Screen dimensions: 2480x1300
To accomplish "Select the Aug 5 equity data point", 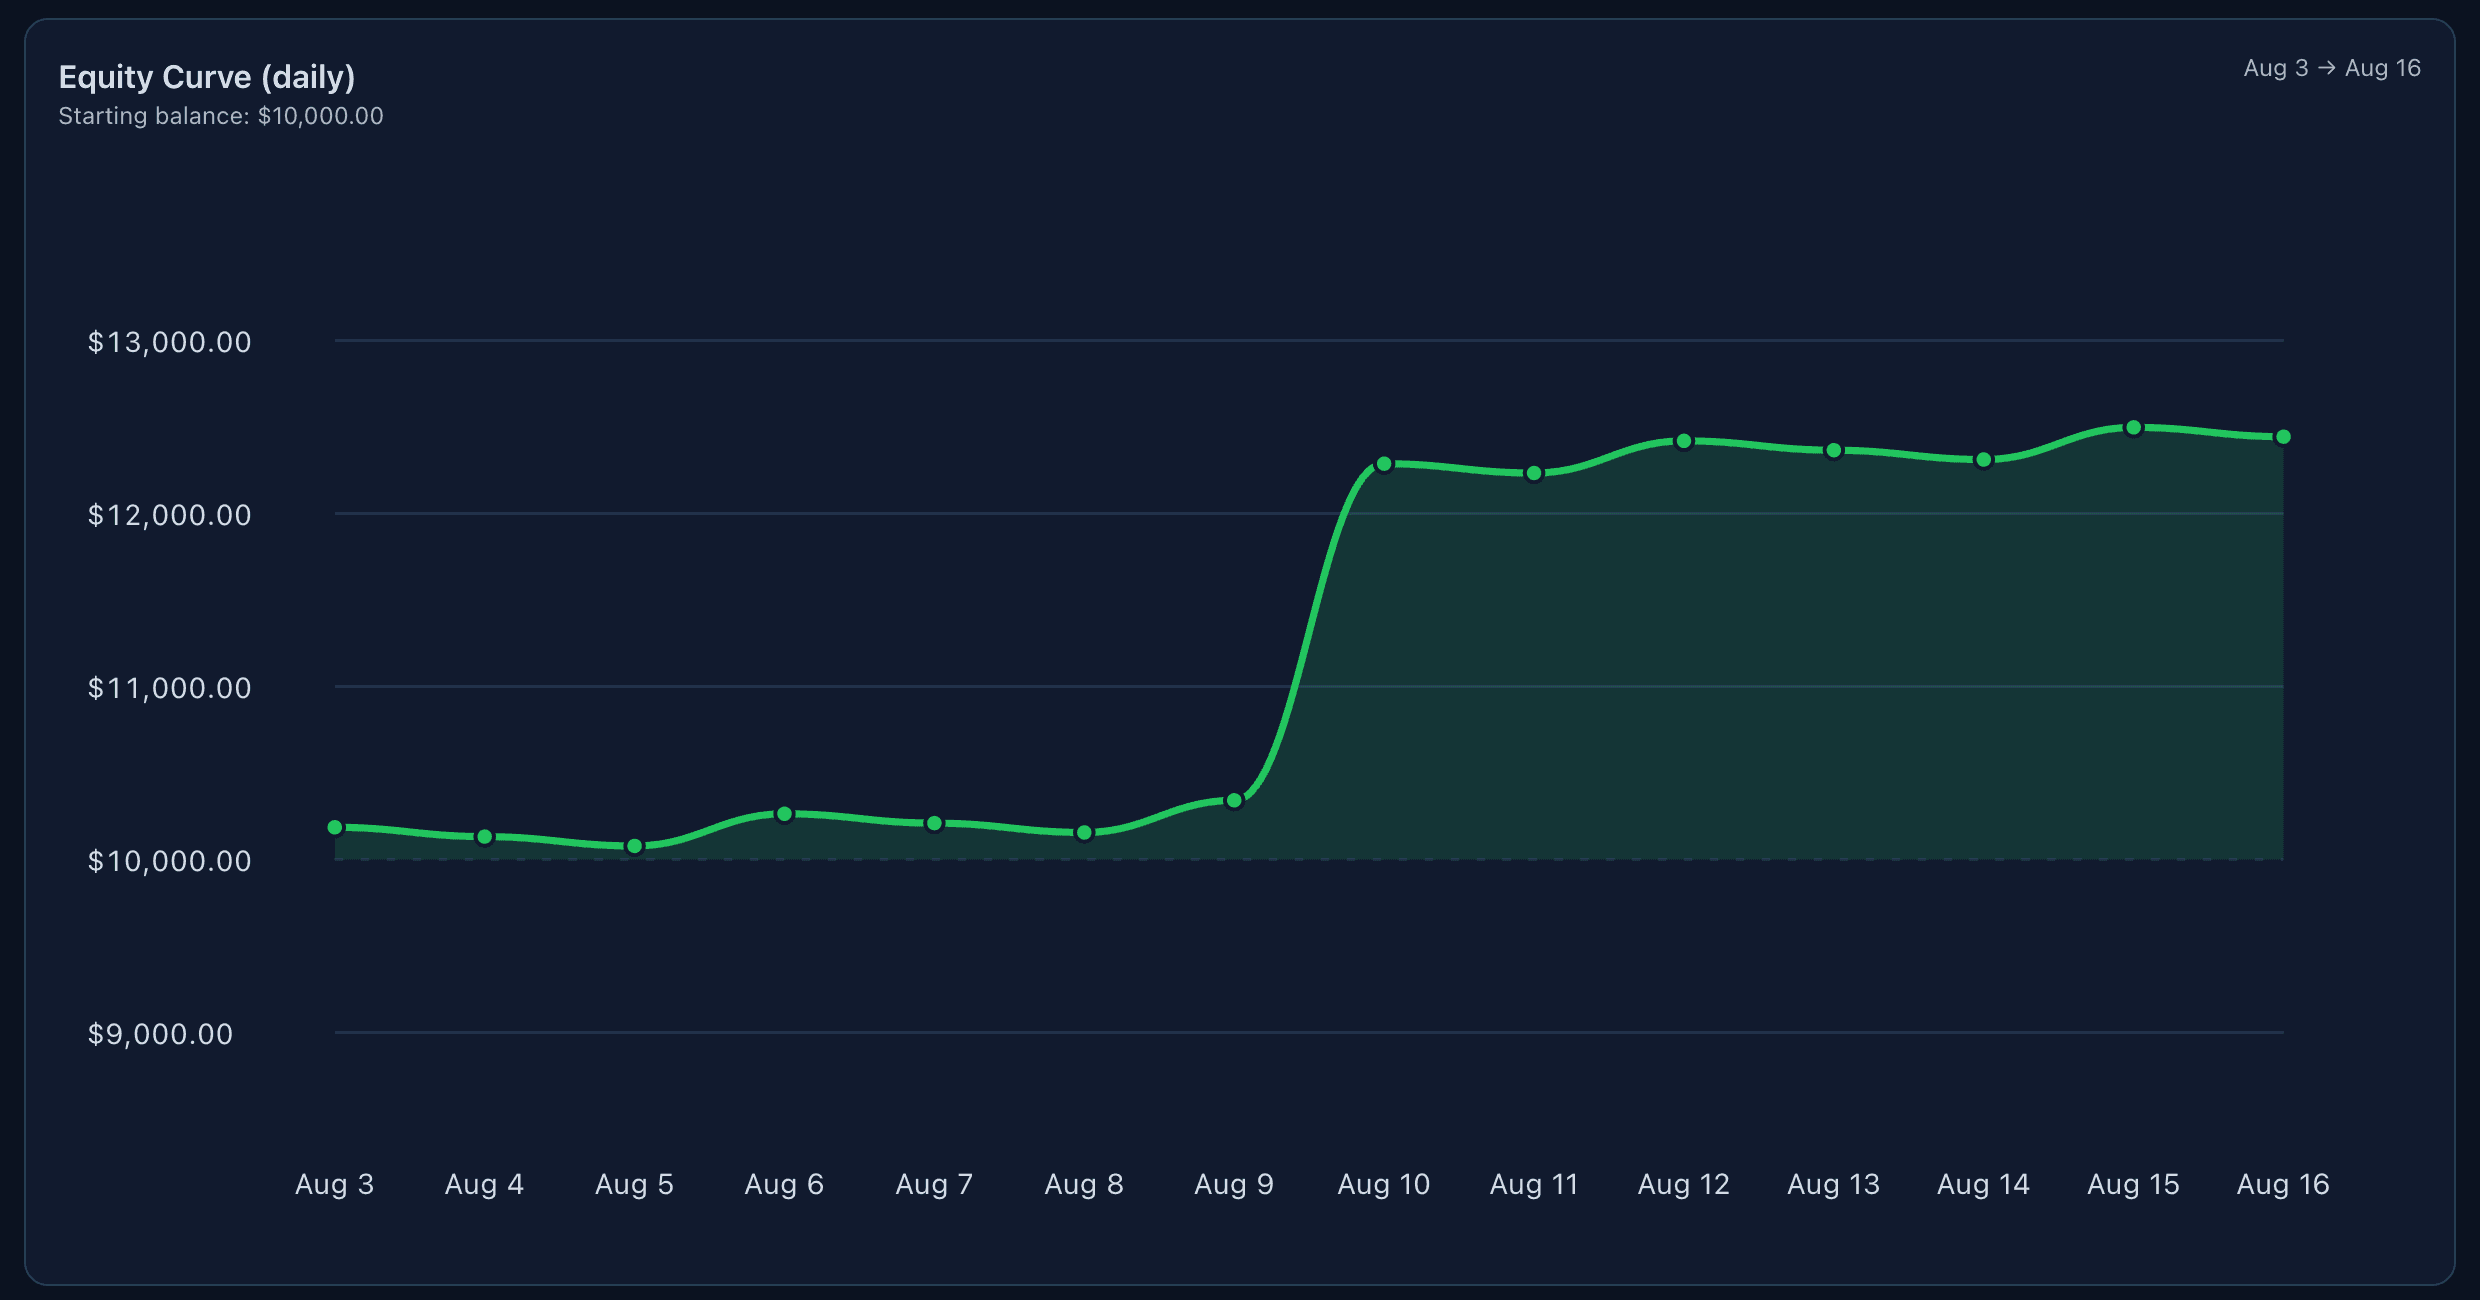I will (634, 846).
